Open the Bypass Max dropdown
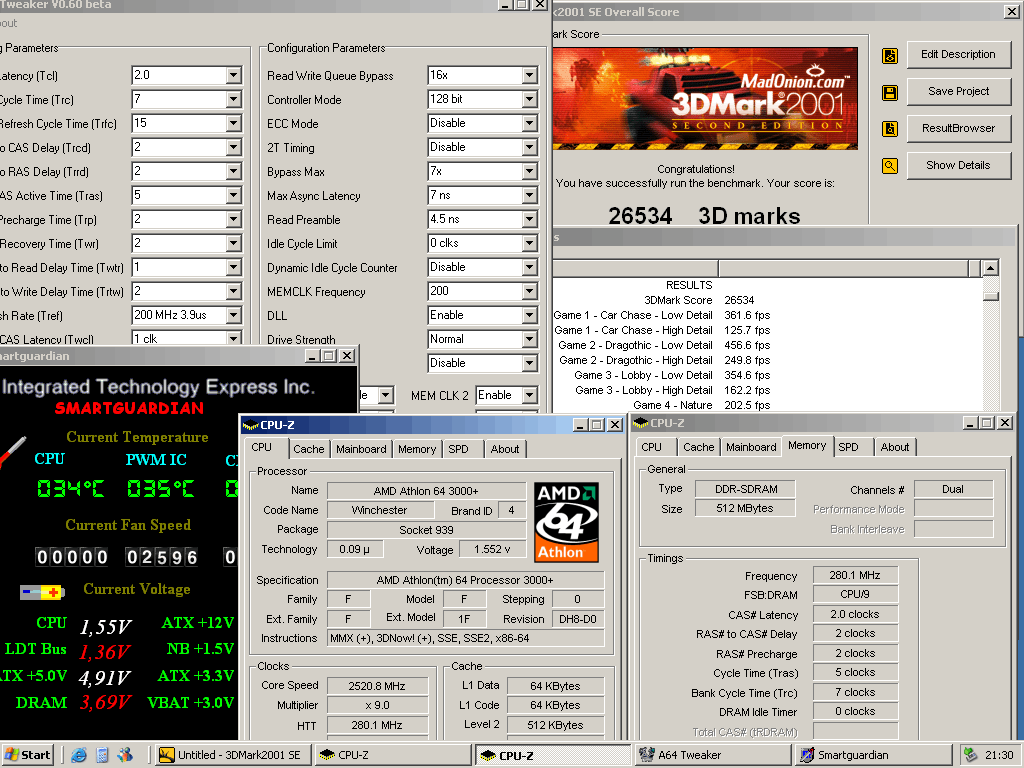Screen dimensions: 1024x768 [530, 172]
